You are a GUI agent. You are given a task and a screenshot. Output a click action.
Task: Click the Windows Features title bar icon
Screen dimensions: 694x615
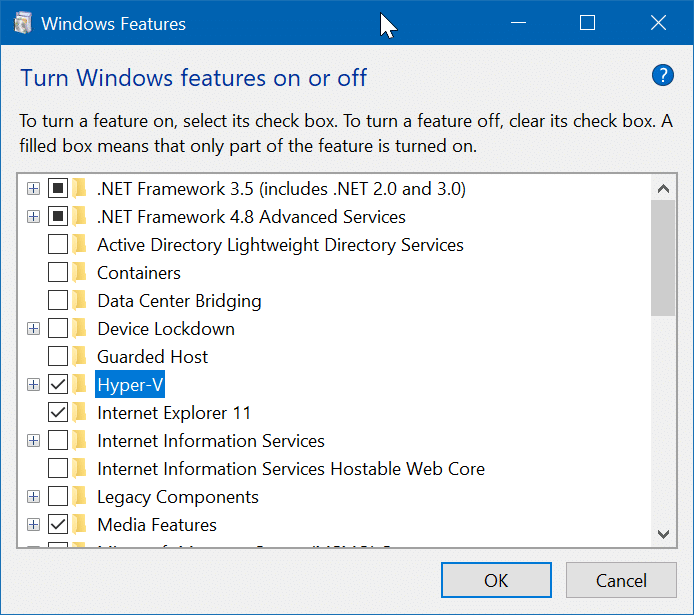(x=22, y=23)
